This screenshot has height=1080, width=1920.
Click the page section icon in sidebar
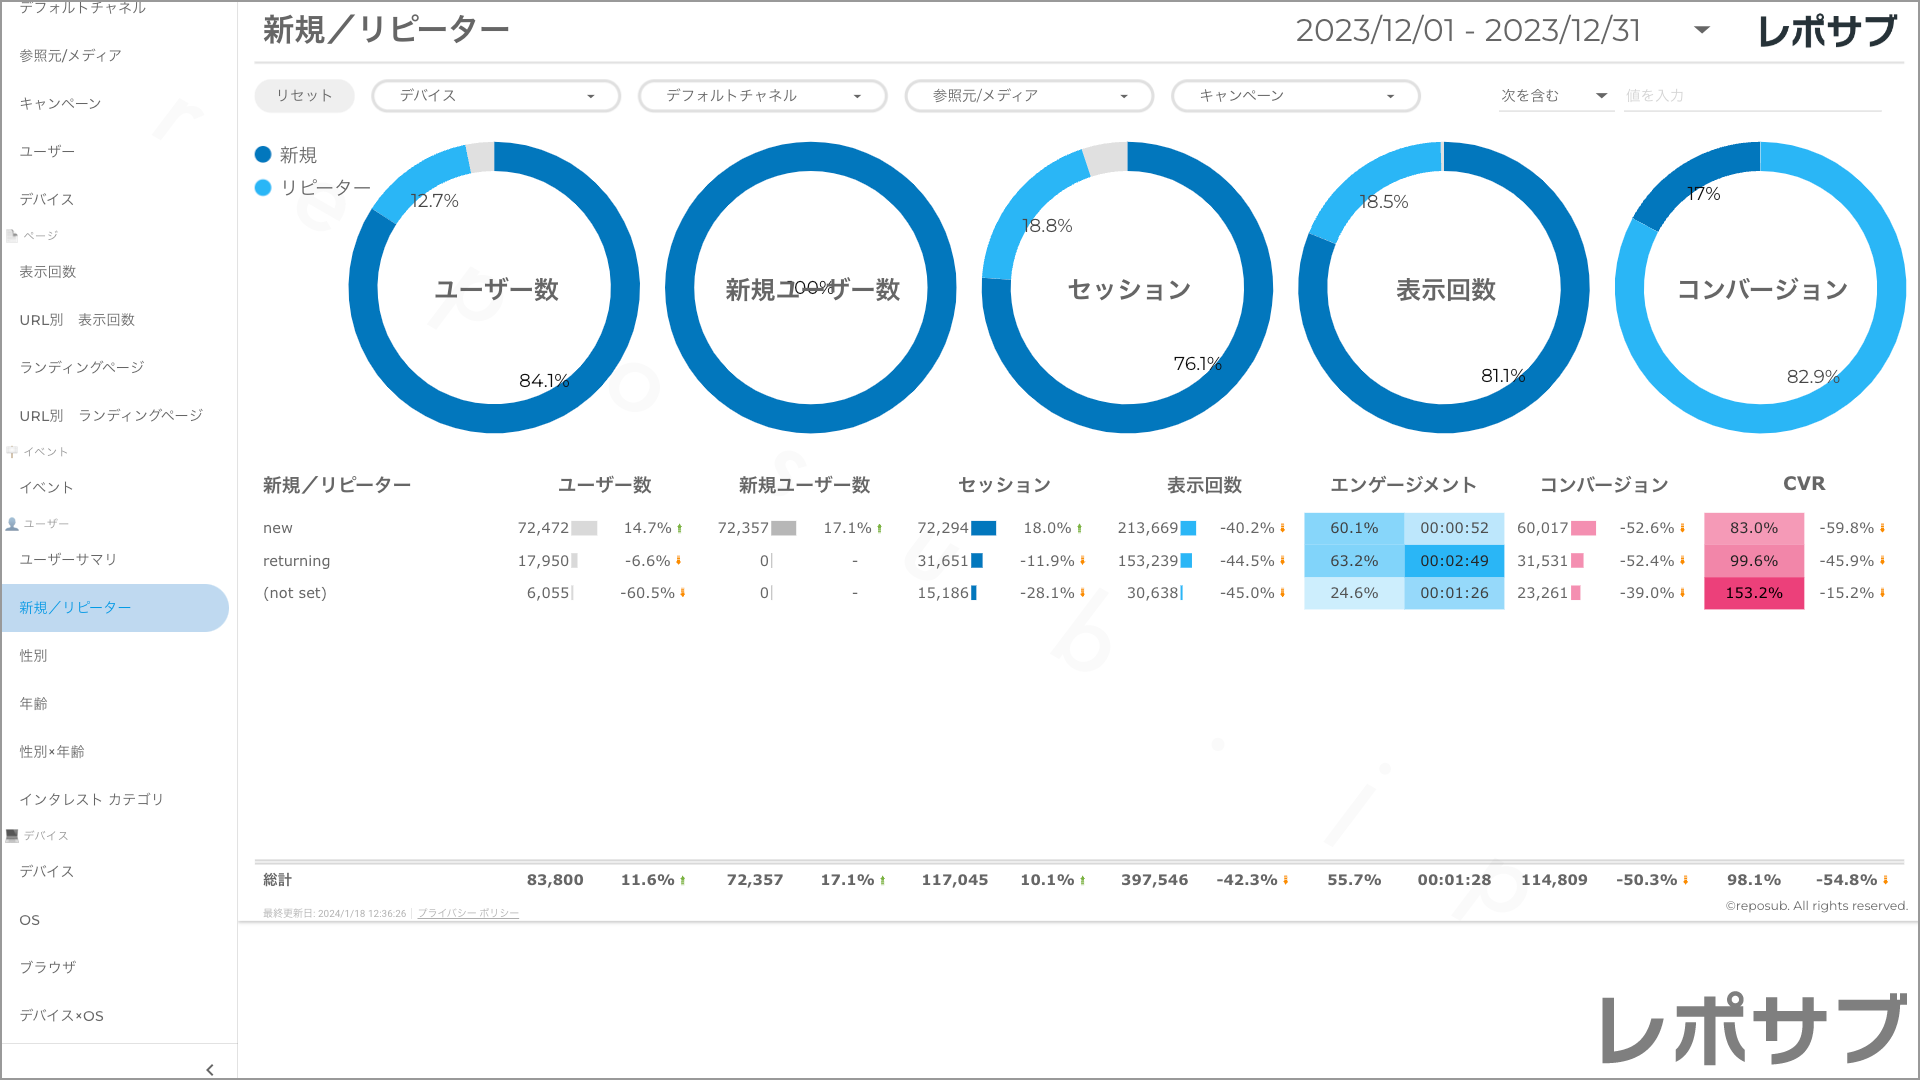point(12,236)
